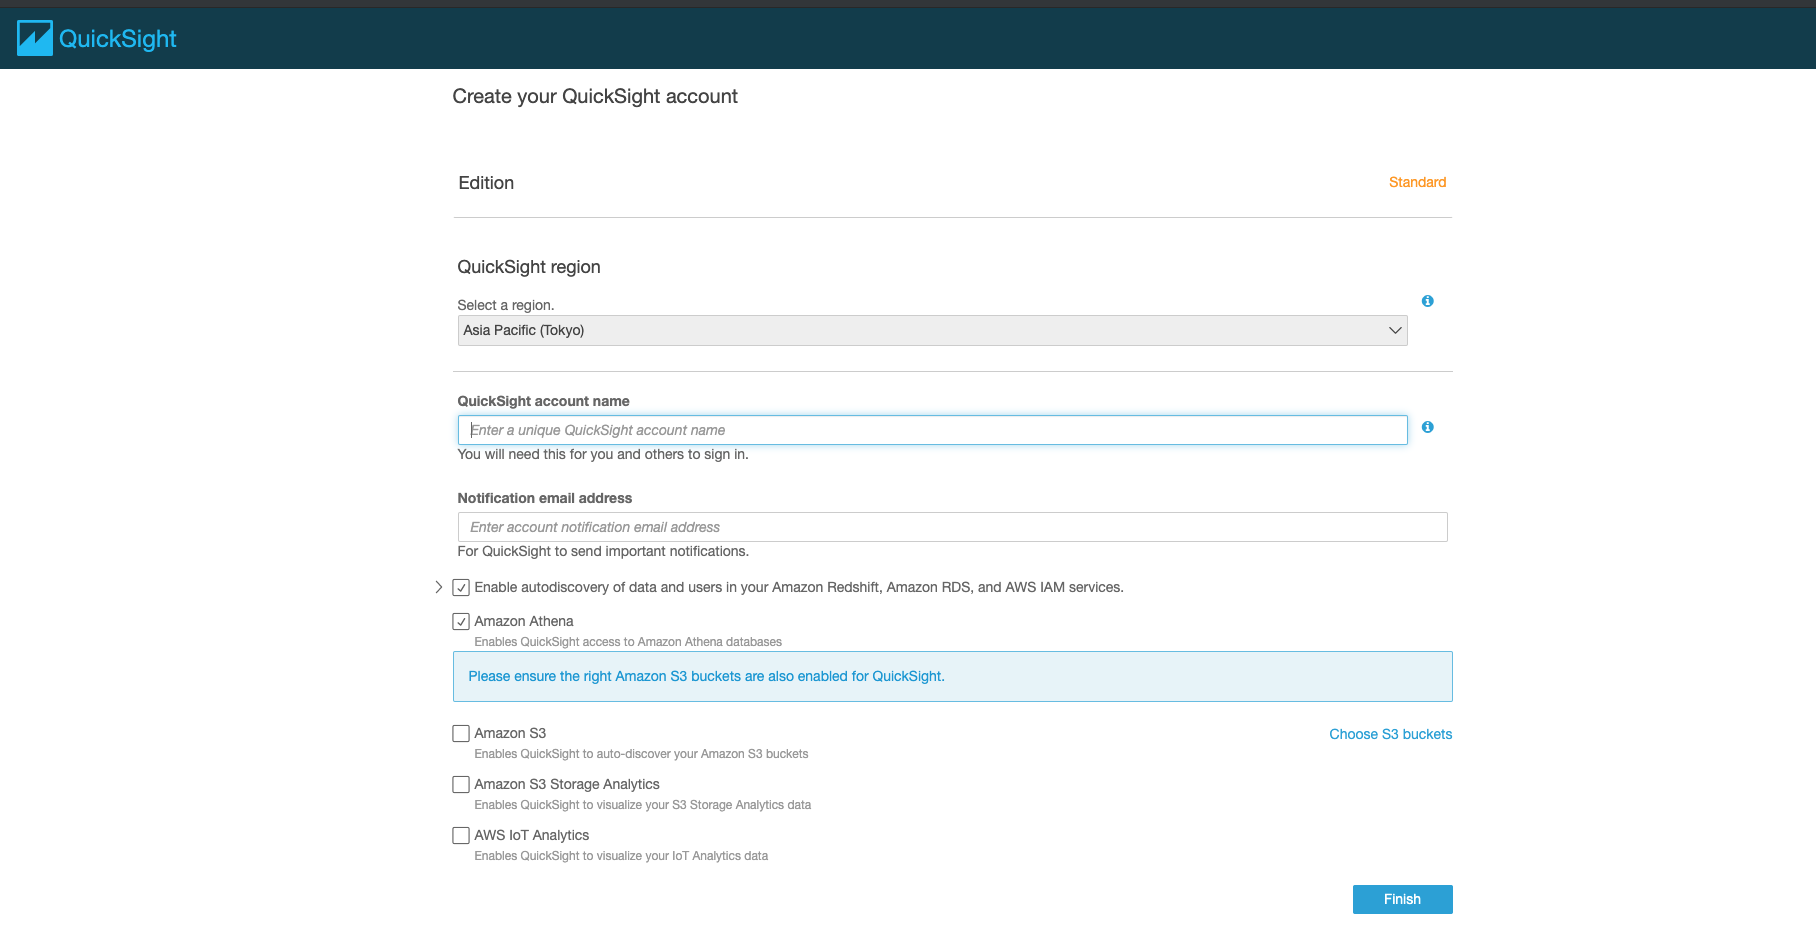Uncheck the autodiscovery of data and users option

click(460, 587)
